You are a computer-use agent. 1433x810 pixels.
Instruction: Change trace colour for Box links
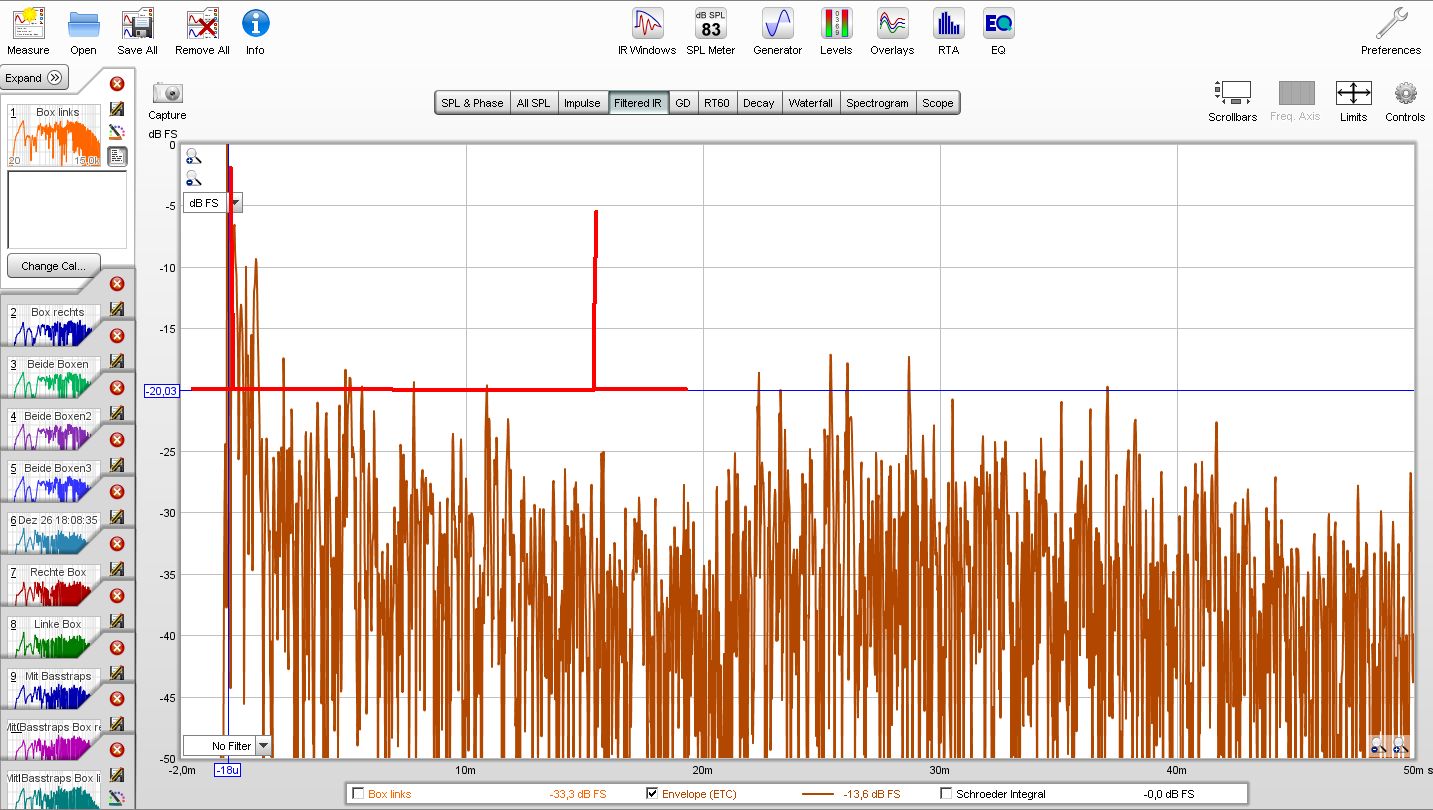coord(117,132)
